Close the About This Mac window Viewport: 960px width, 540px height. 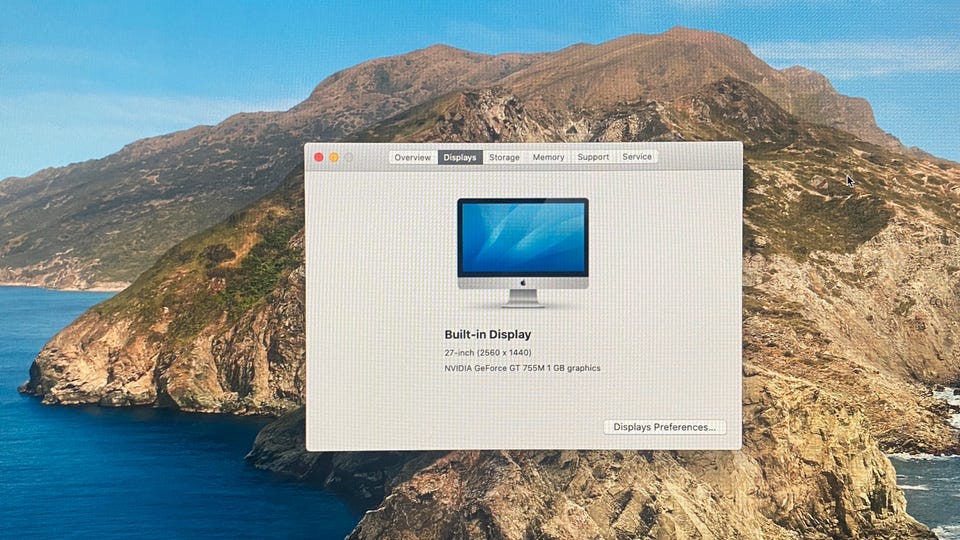319,157
